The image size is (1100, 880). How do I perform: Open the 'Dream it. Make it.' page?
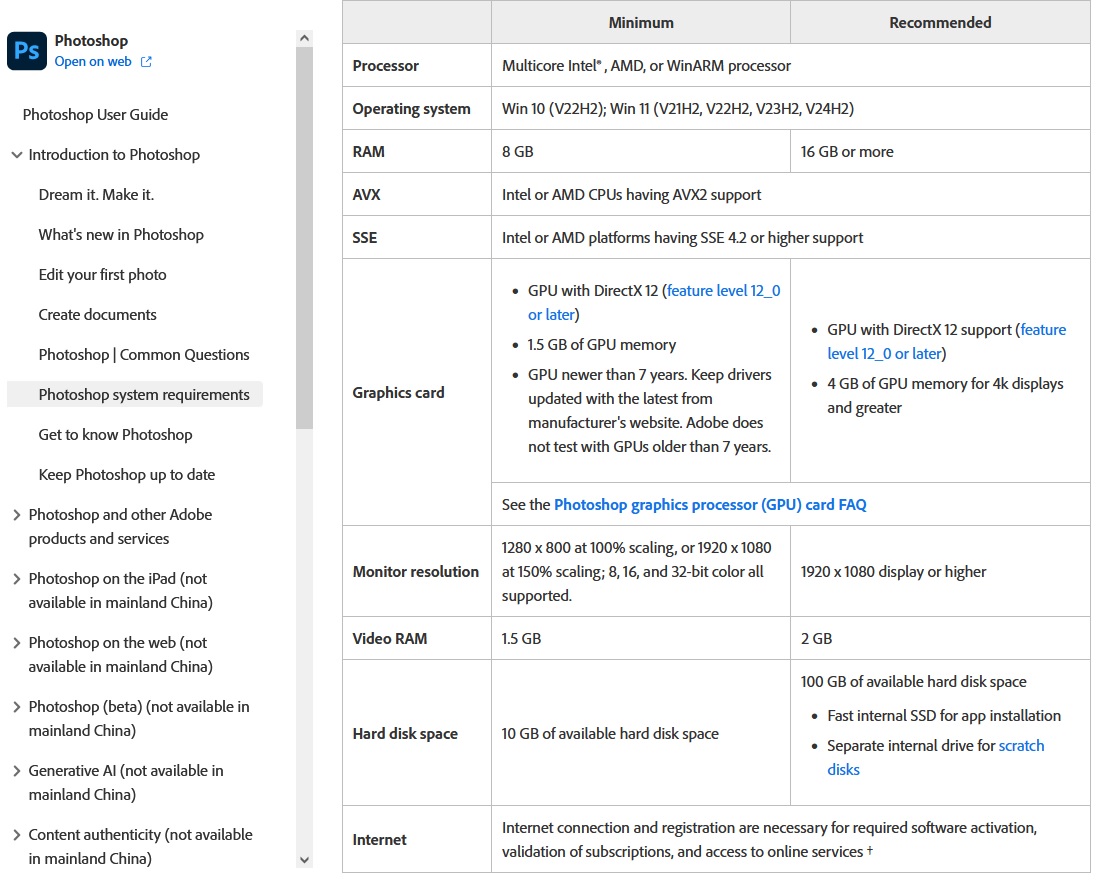coord(96,194)
